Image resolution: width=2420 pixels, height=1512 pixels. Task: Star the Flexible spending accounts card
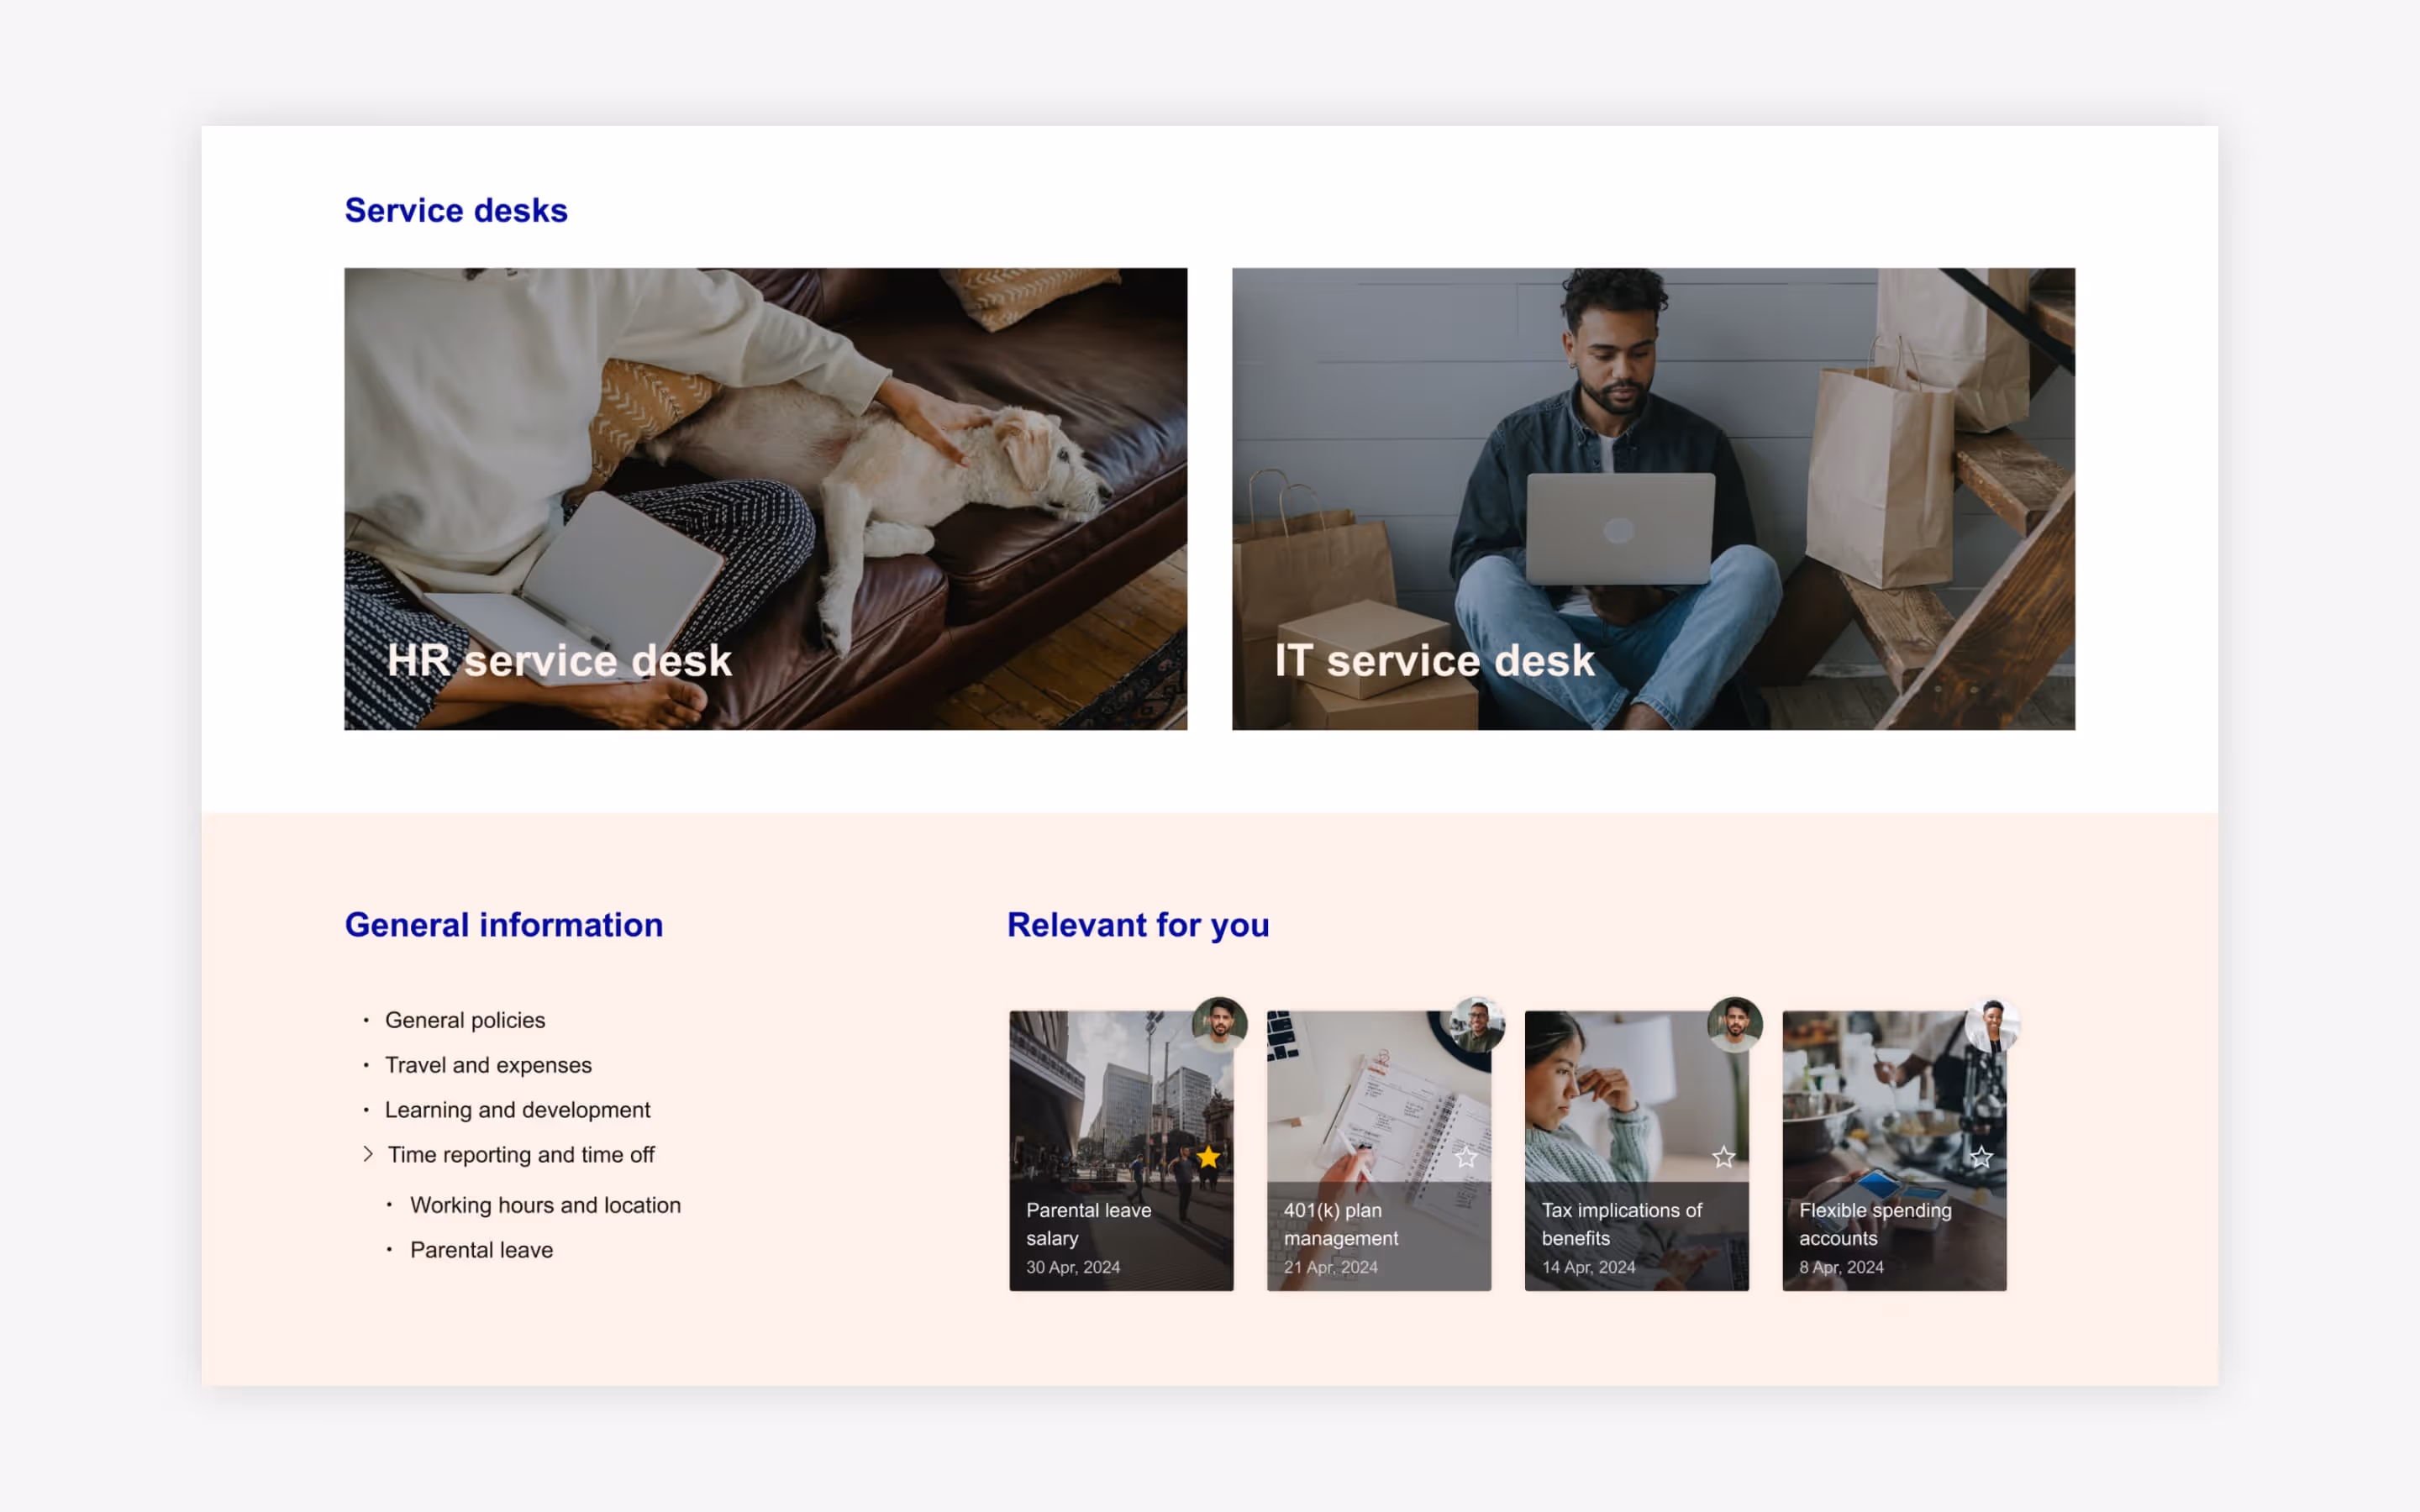[1981, 1157]
